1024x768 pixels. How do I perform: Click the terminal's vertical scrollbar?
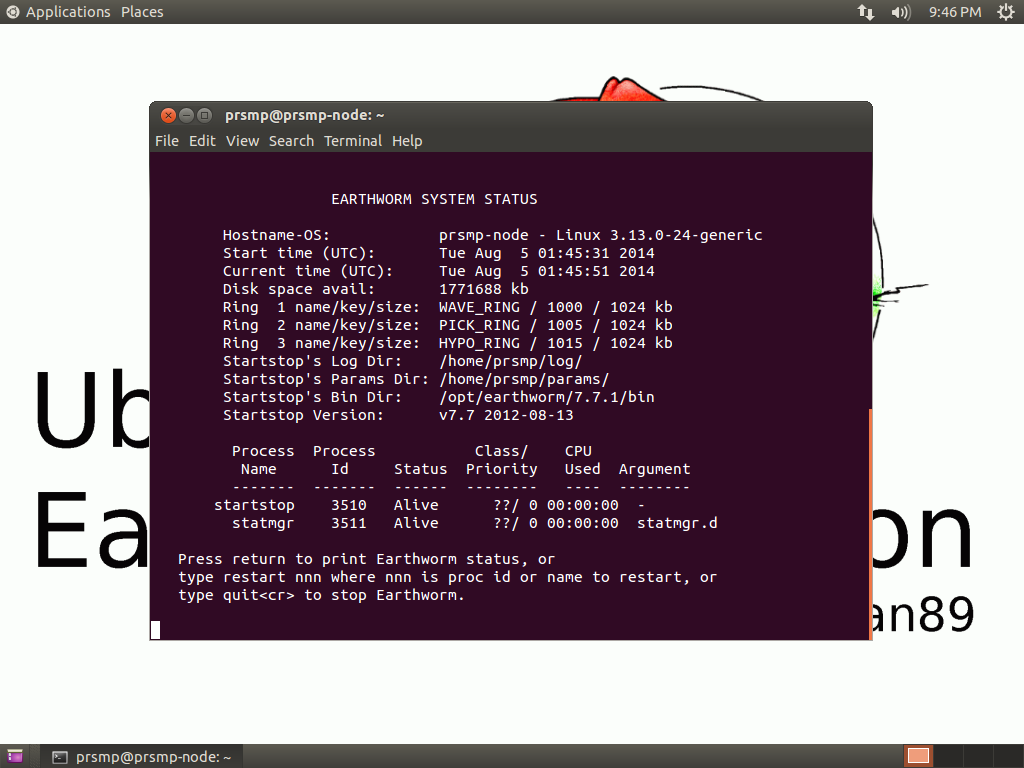tap(869, 520)
